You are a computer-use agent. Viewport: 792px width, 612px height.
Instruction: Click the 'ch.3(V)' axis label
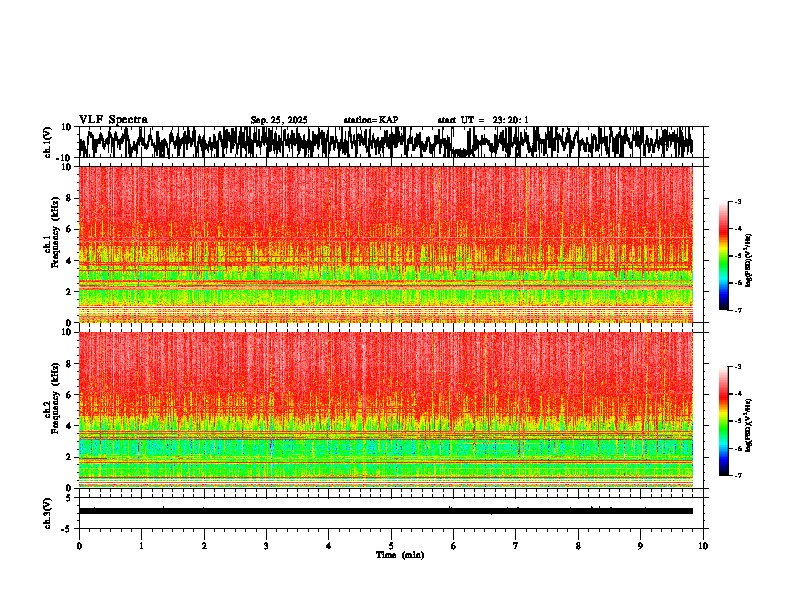pos(48,513)
